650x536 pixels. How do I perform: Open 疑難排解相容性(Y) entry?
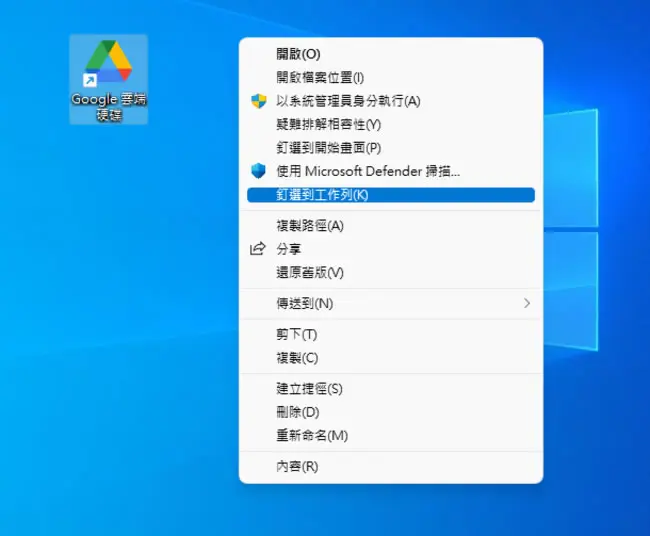point(390,124)
